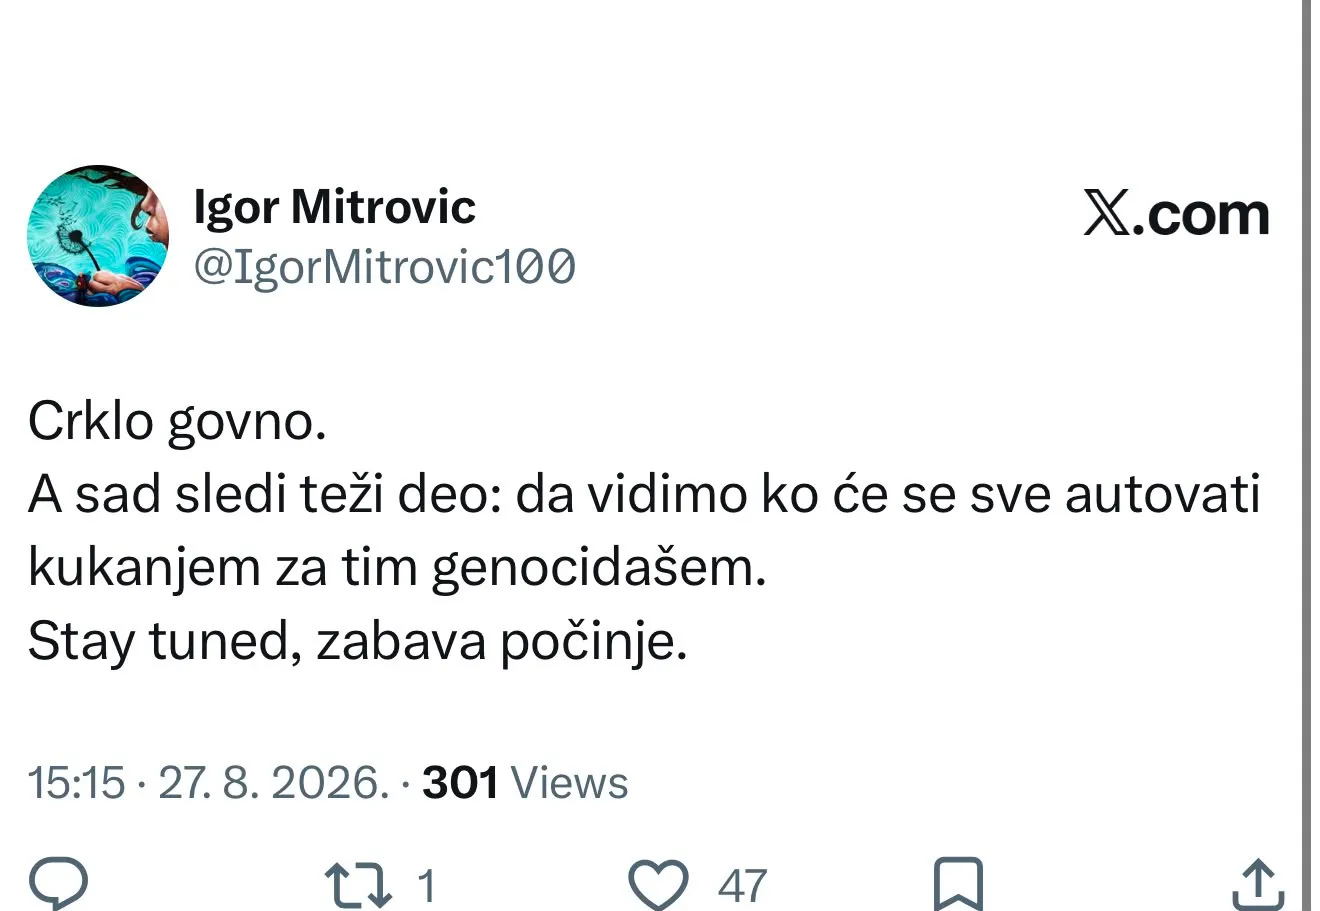
Task: Click the first tweet line "Crklo govno."
Action: coord(177,422)
